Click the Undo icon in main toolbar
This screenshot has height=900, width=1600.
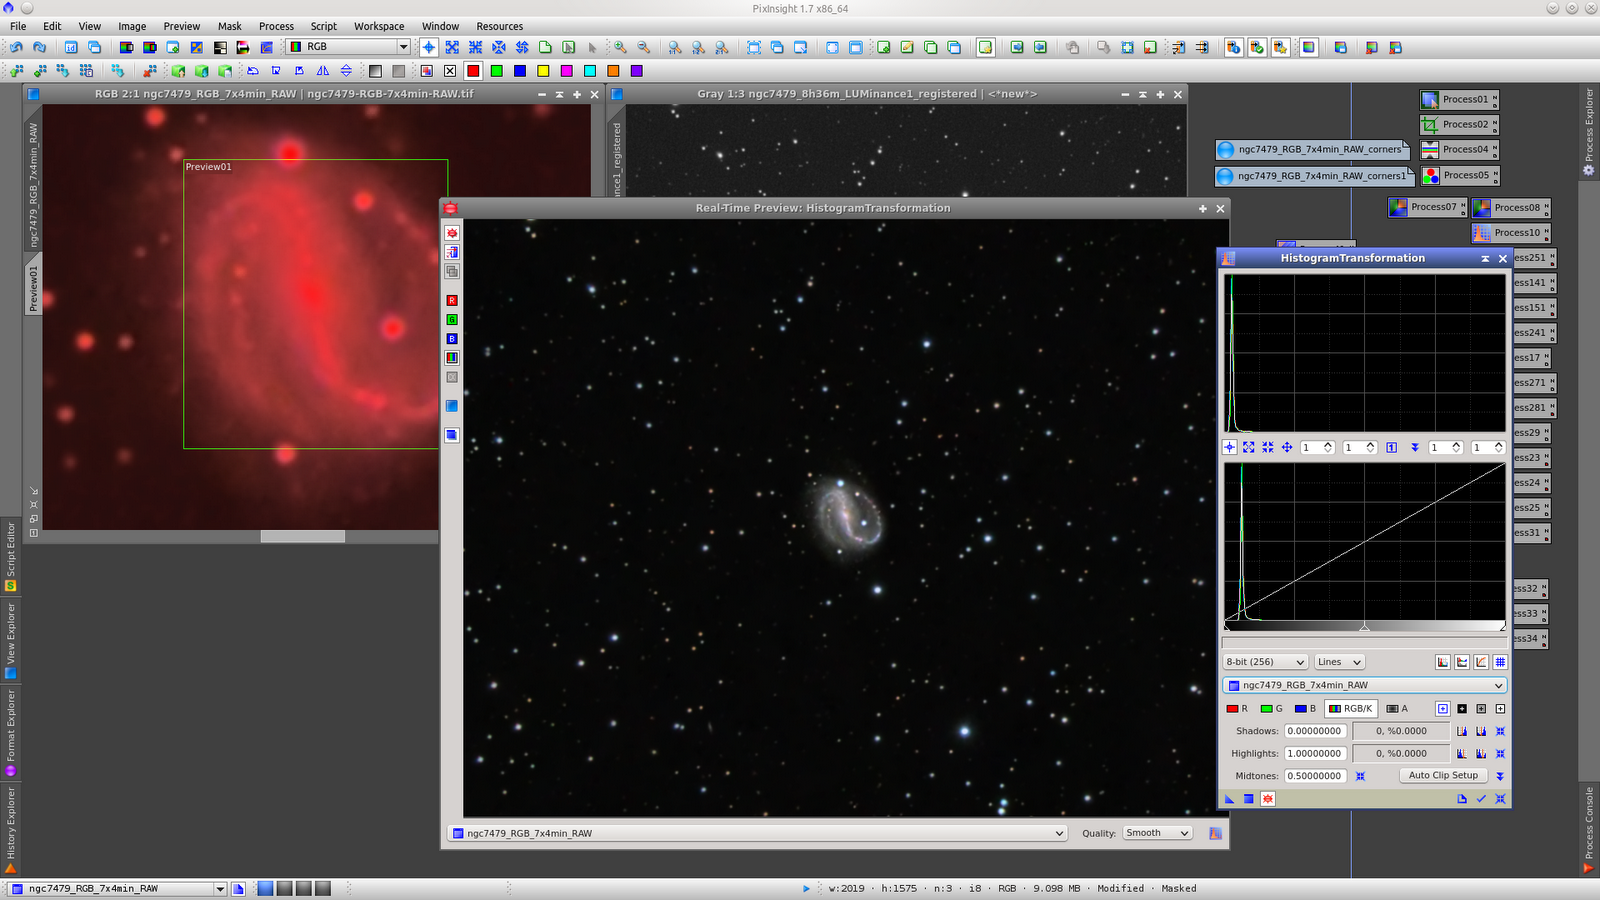[x=16, y=47]
